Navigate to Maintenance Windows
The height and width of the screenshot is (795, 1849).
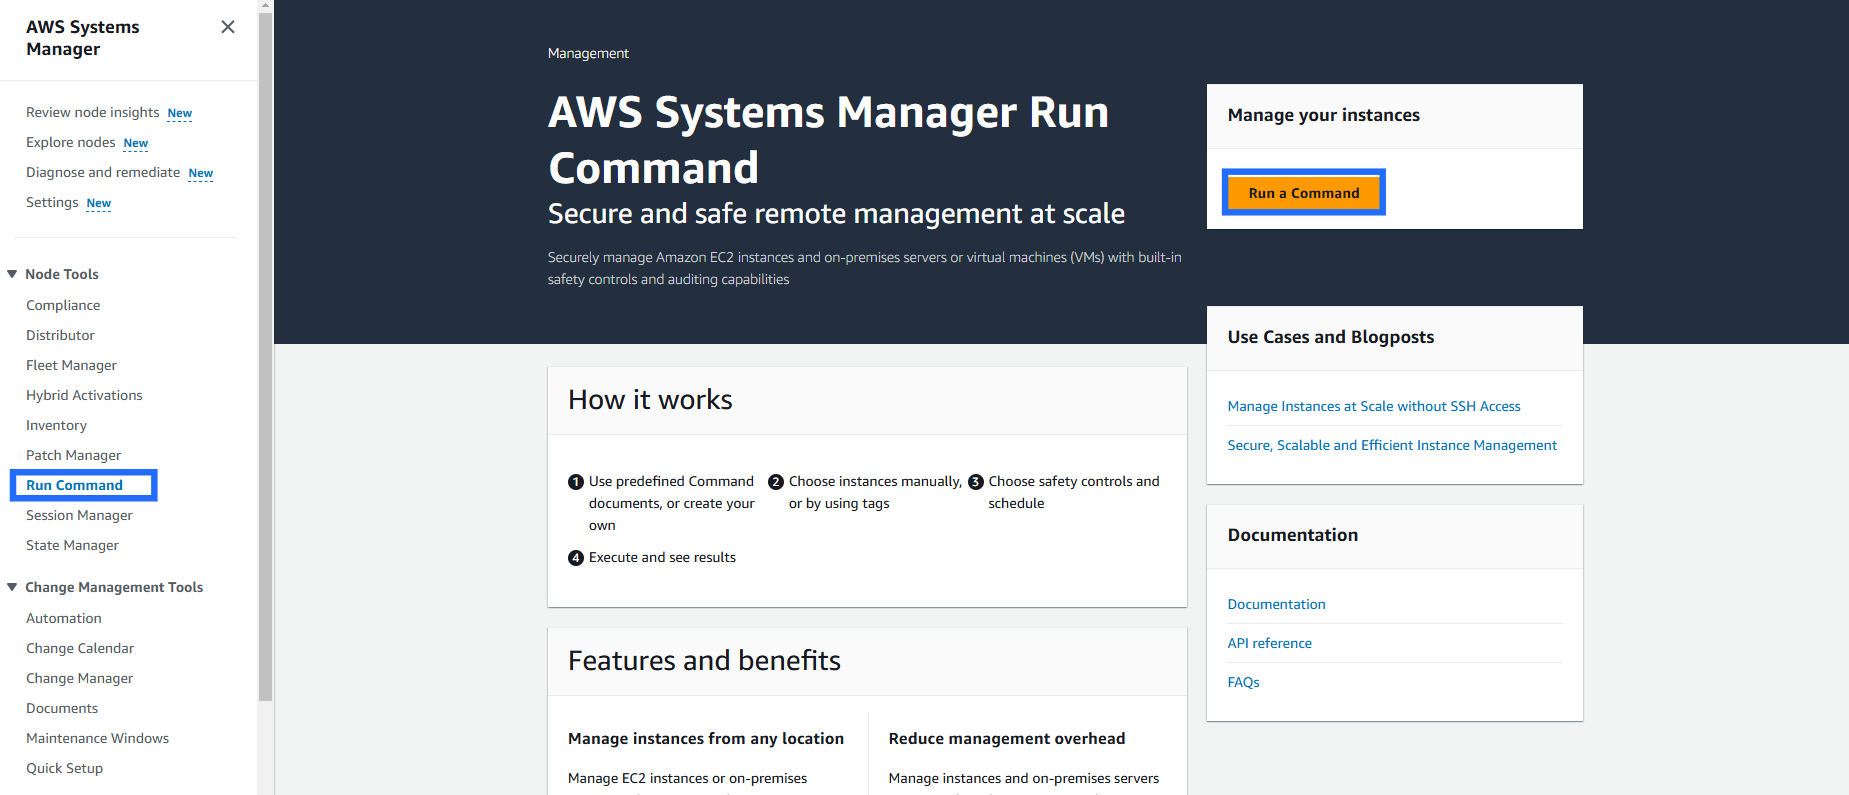tap(97, 738)
